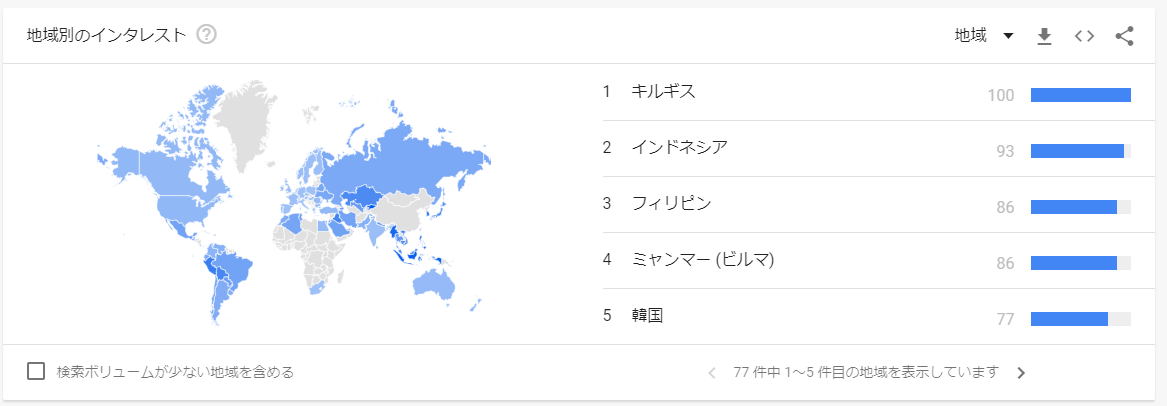
Task: Share the regional interest chart
Action: (1124, 36)
